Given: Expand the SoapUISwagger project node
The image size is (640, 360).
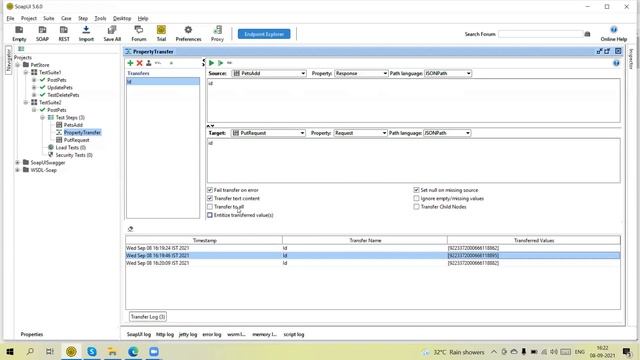Looking at the screenshot, I should (x=18, y=162).
